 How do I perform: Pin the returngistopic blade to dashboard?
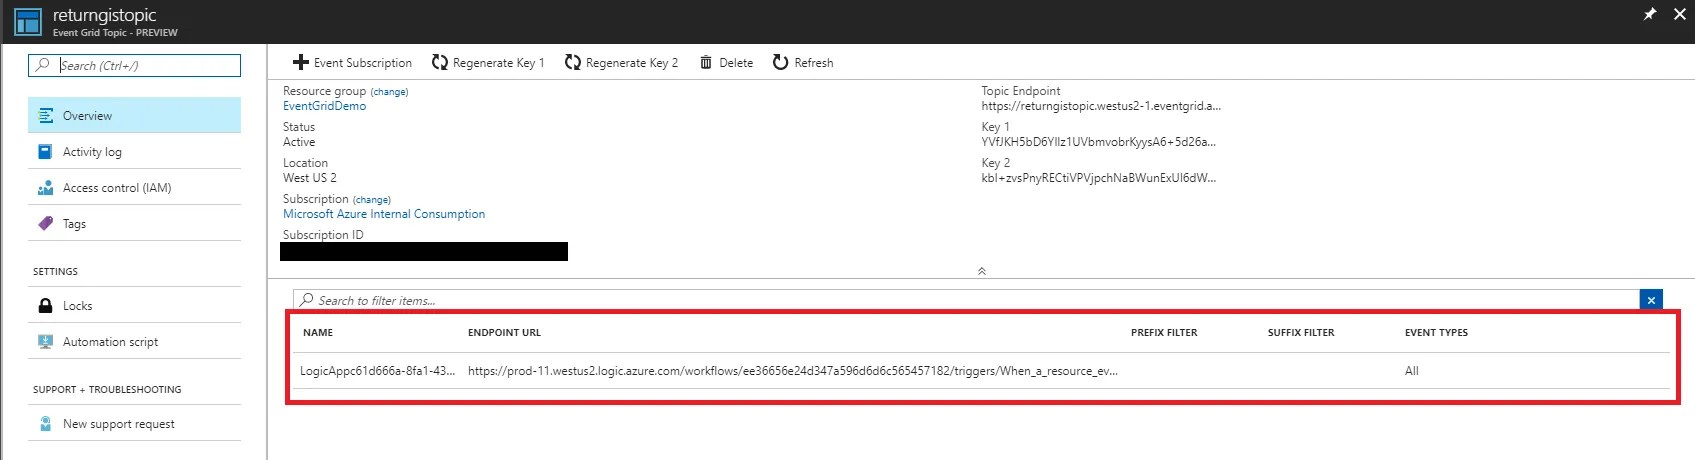point(1650,14)
